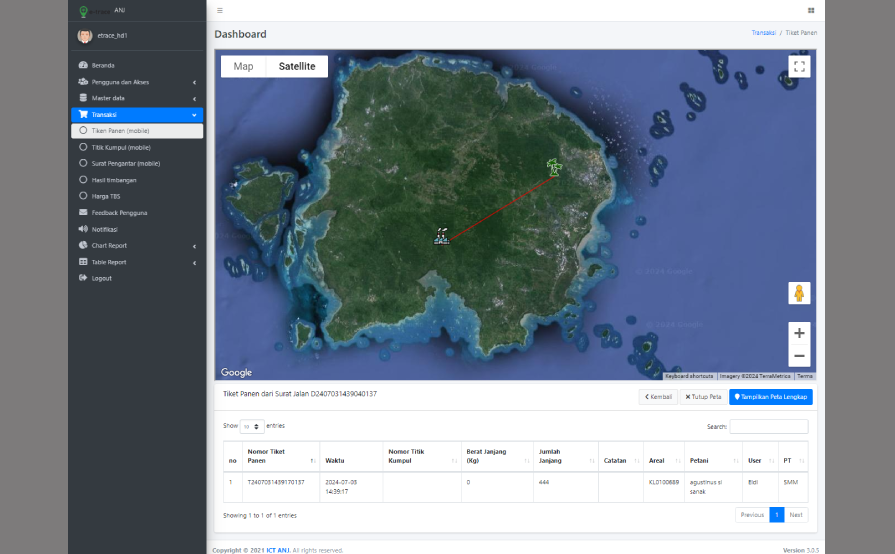Click the Street View pegman icon
Viewport: 895px width, 554px height.
798,293
